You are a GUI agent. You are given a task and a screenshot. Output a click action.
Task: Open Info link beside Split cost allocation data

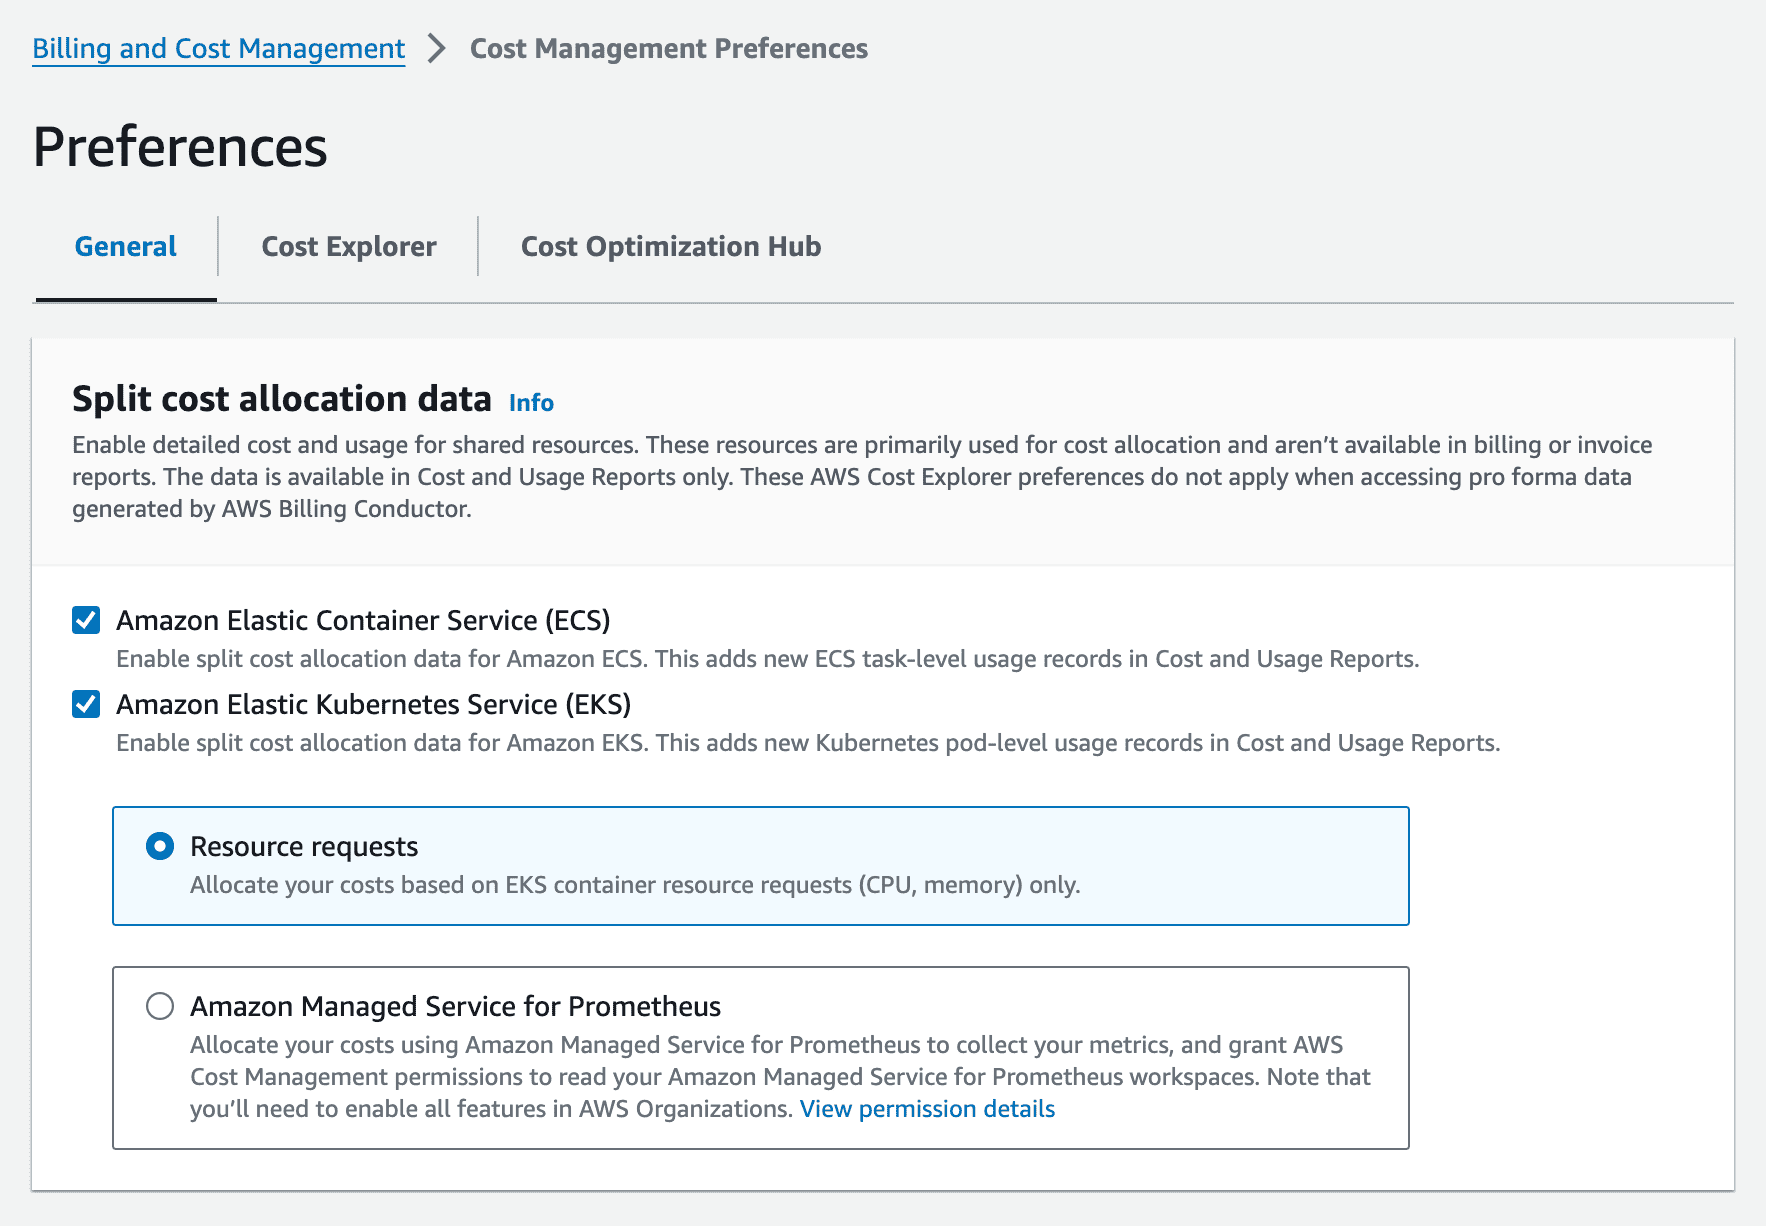(531, 402)
